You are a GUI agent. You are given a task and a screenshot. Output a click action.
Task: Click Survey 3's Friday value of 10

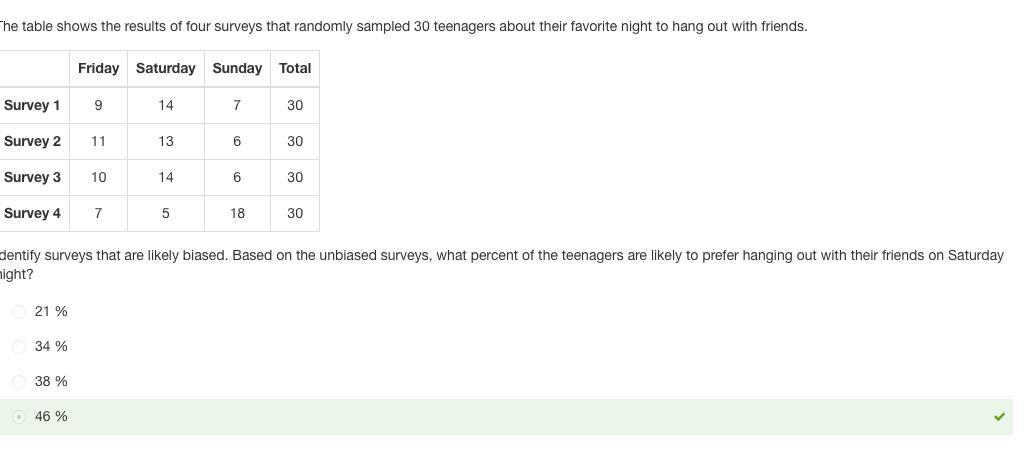(98, 177)
